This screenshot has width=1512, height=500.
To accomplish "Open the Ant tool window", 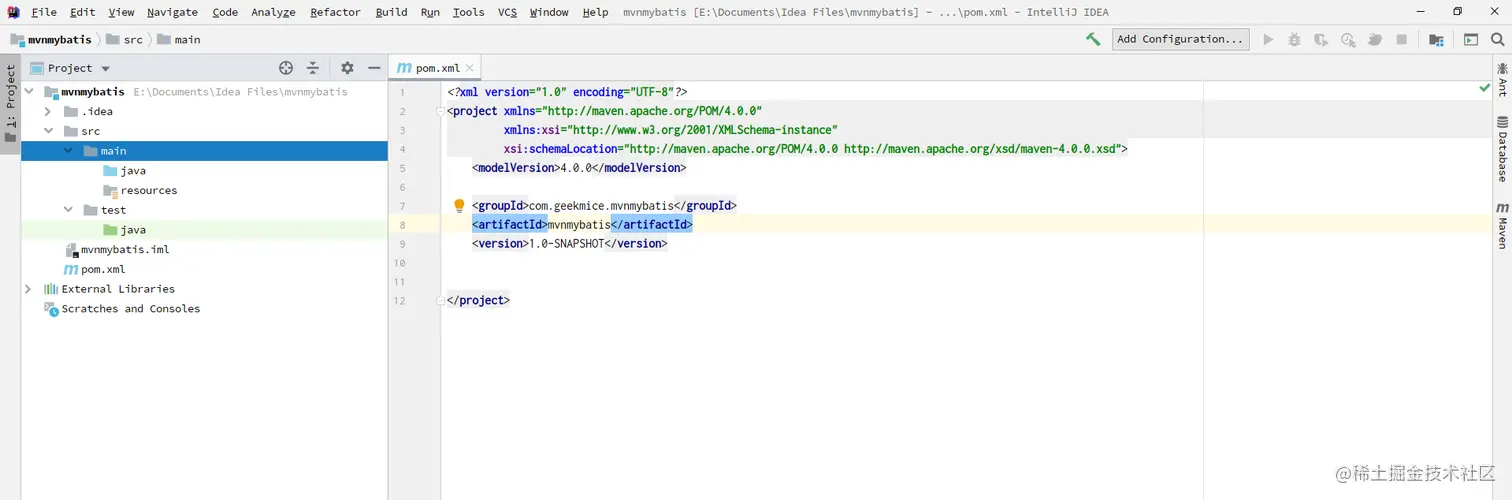I will (x=1502, y=78).
